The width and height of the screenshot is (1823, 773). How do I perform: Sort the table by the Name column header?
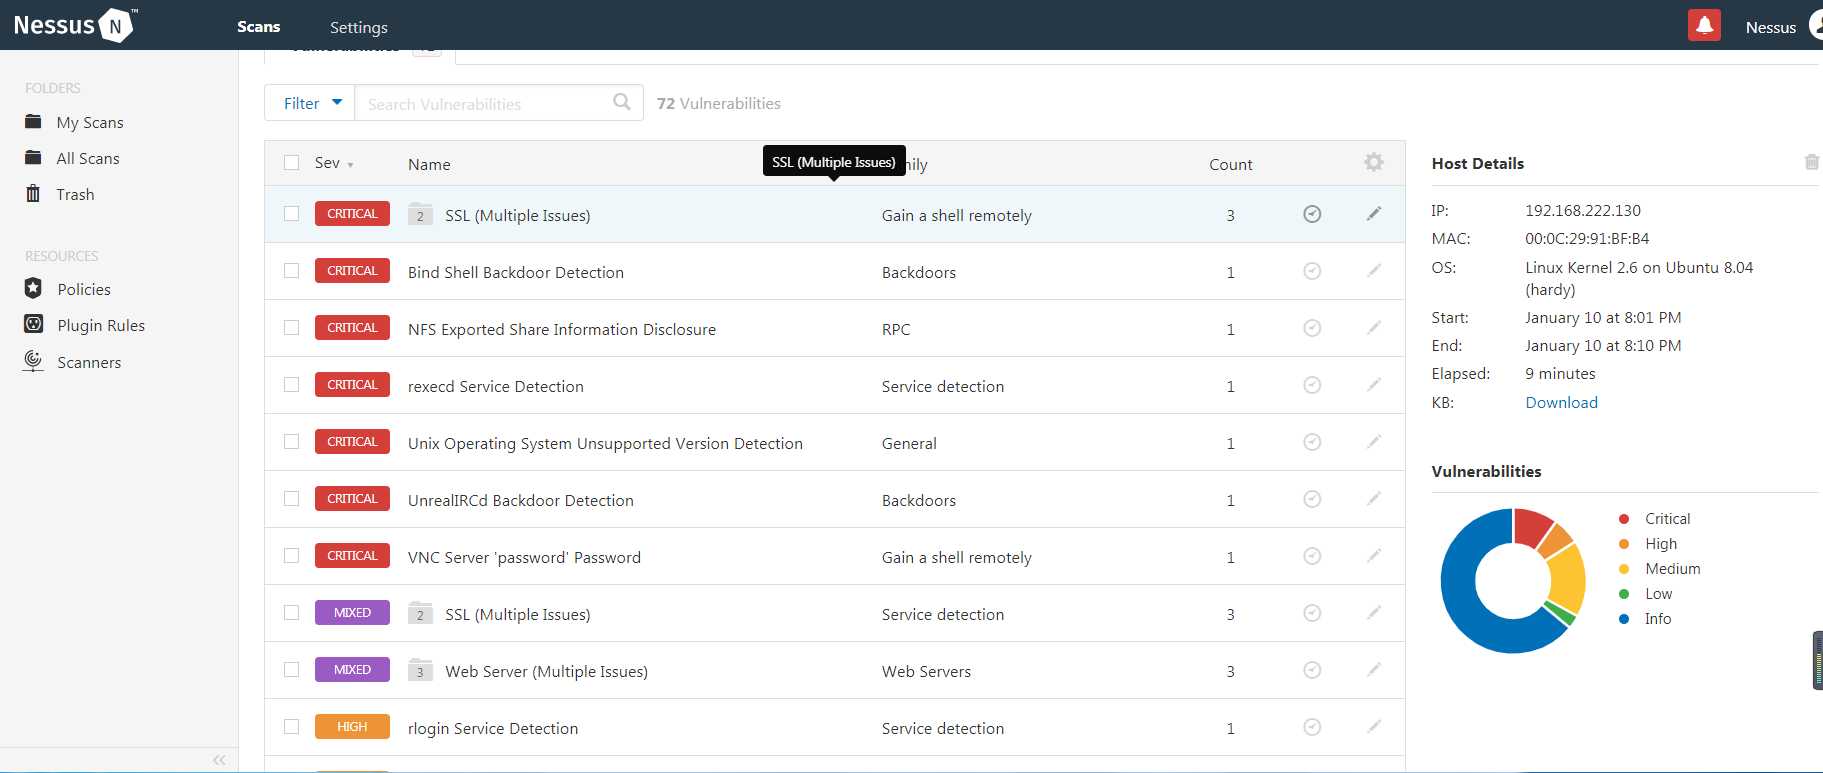click(x=429, y=164)
